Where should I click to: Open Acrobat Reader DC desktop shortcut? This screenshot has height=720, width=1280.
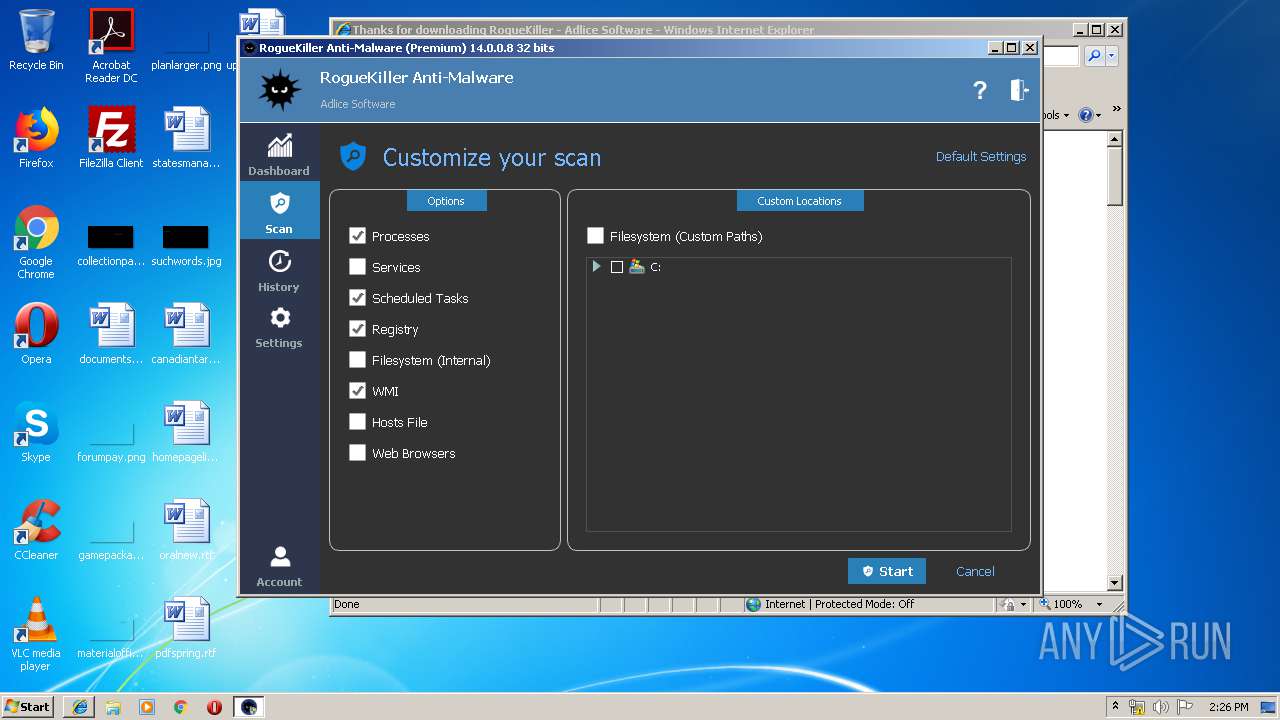(x=111, y=46)
